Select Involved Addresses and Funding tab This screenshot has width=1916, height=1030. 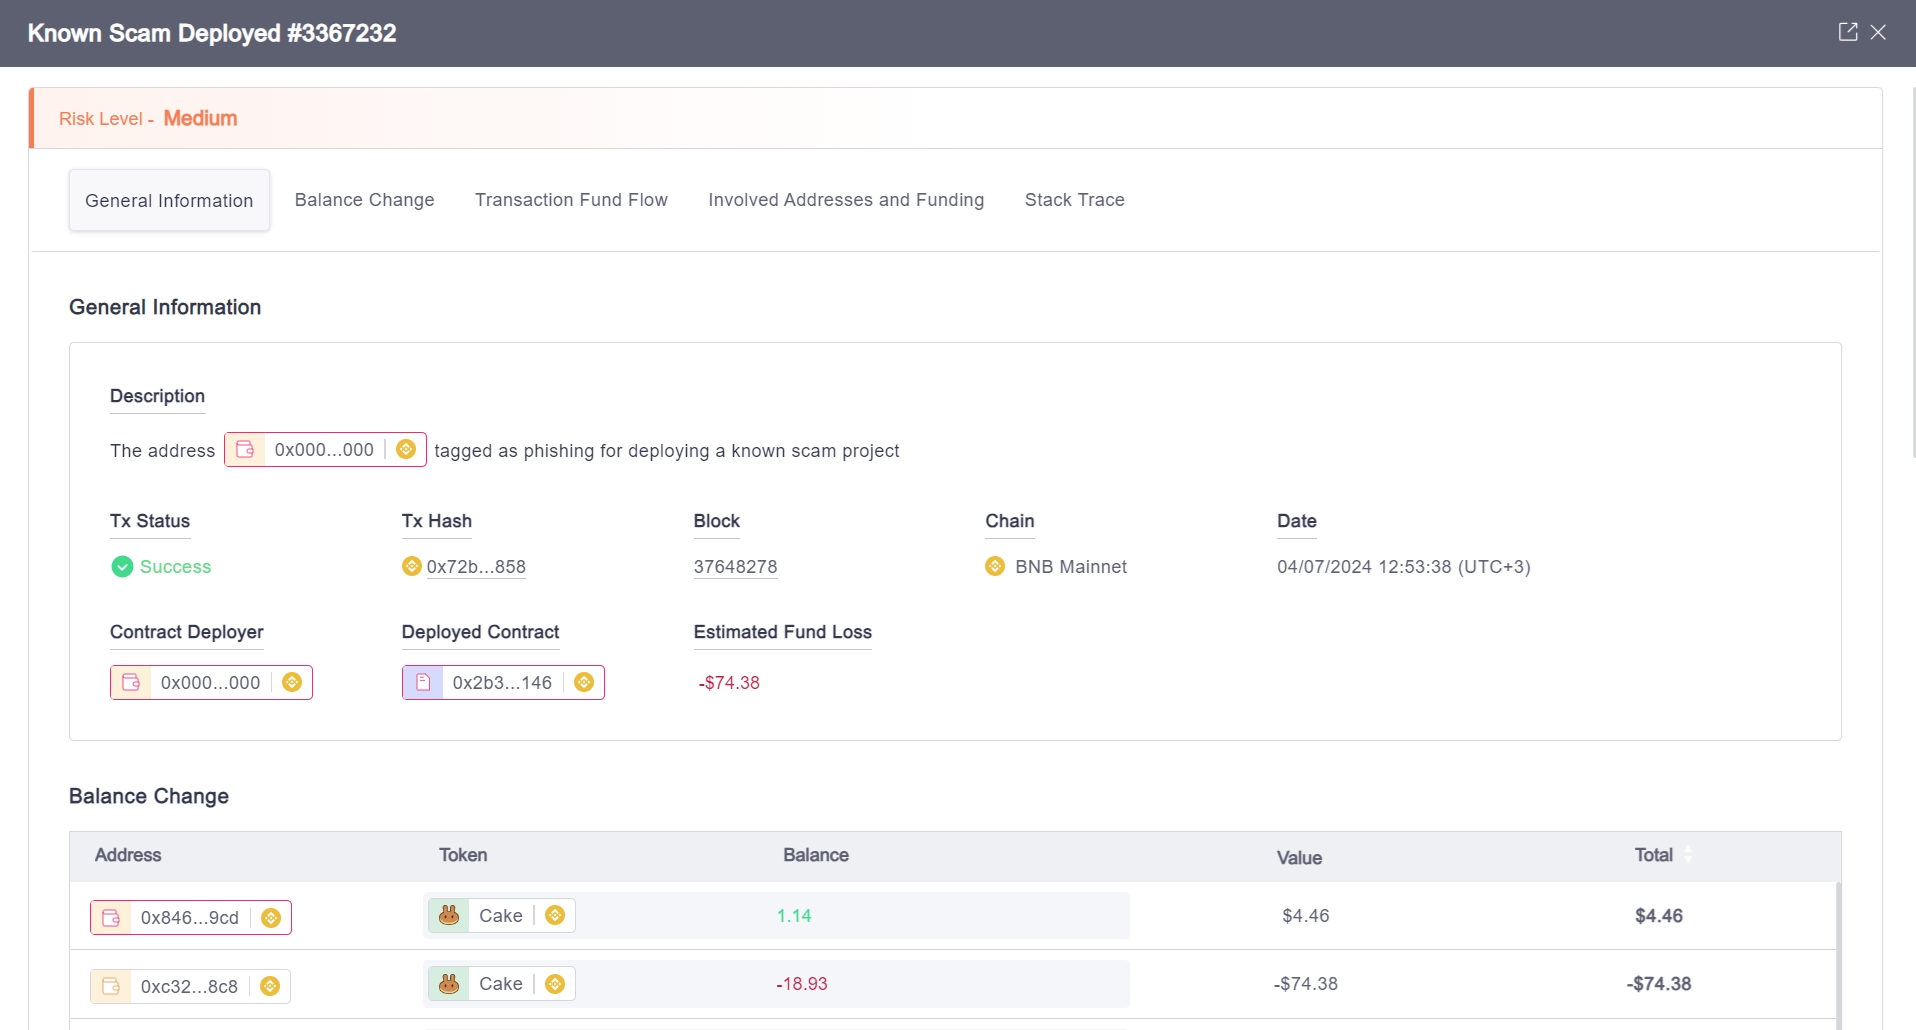tap(846, 200)
